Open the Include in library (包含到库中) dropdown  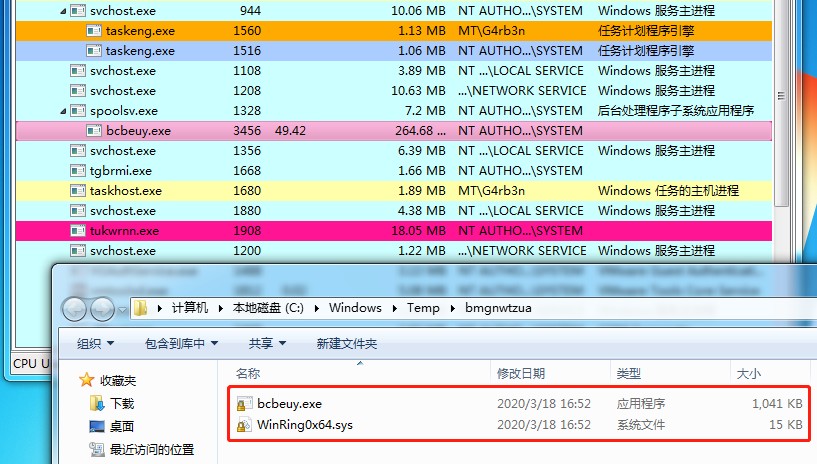tap(181, 343)
